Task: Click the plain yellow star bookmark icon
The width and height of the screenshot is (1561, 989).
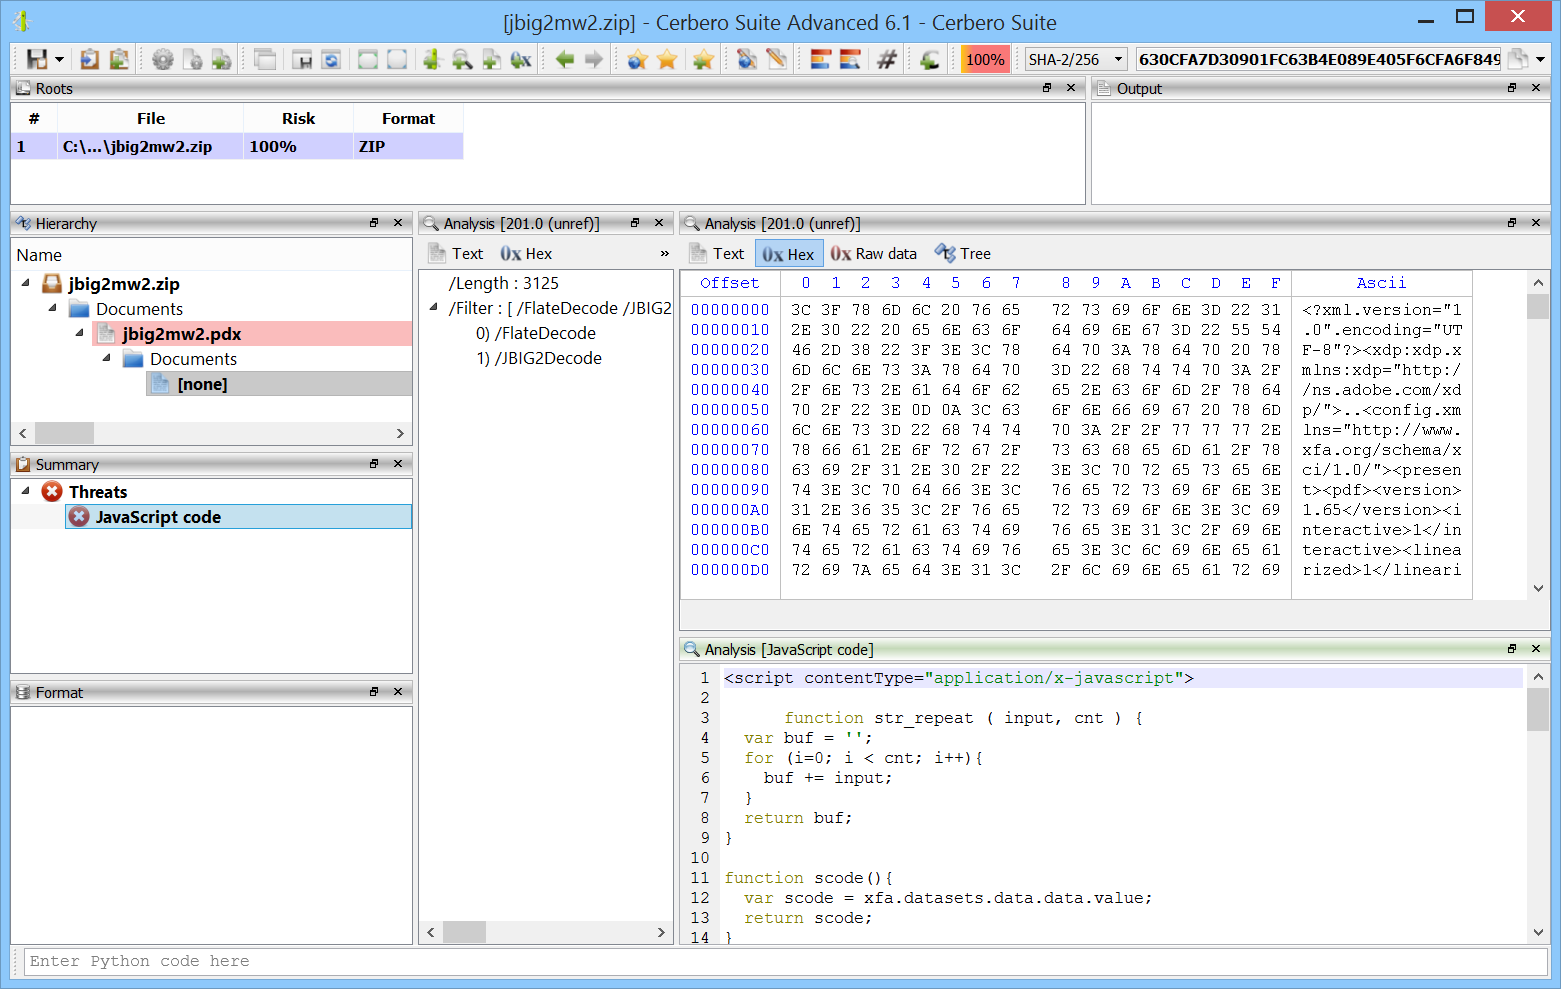Action: 667,59
